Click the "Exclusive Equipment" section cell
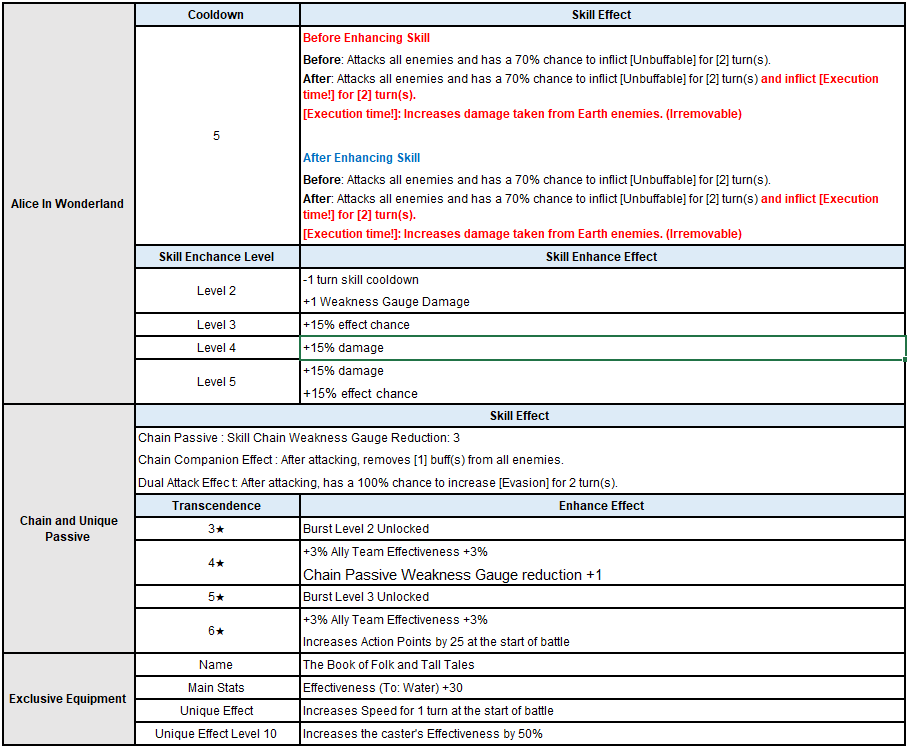This screenshot has height=747, width=907. (x=67, y=699)
